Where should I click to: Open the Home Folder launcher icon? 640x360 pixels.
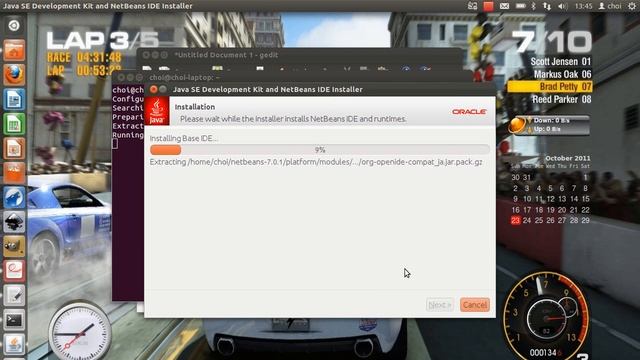[14, 50]
